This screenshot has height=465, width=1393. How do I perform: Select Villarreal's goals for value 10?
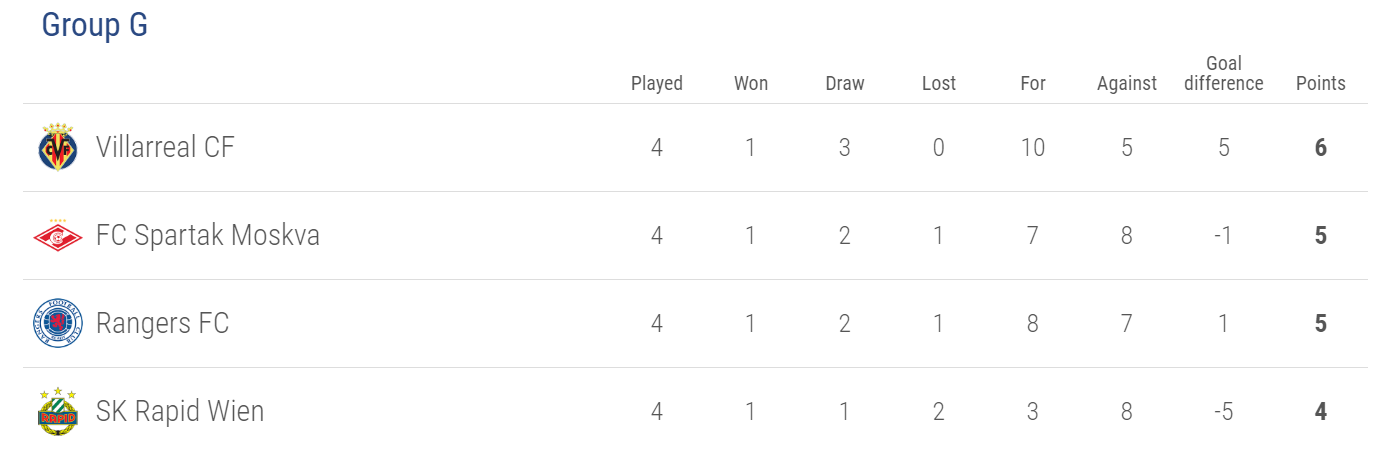[1033, 148]
